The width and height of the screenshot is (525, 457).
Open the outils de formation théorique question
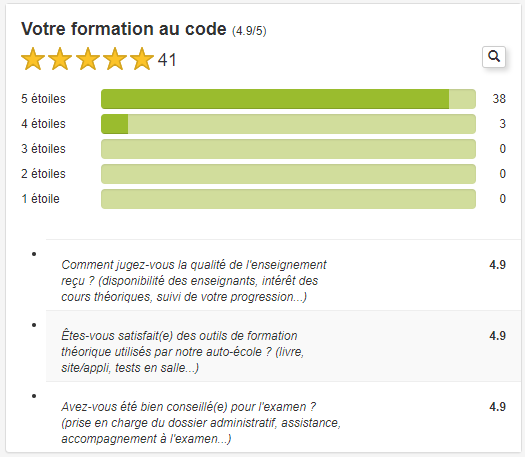[x=283, y=346]
